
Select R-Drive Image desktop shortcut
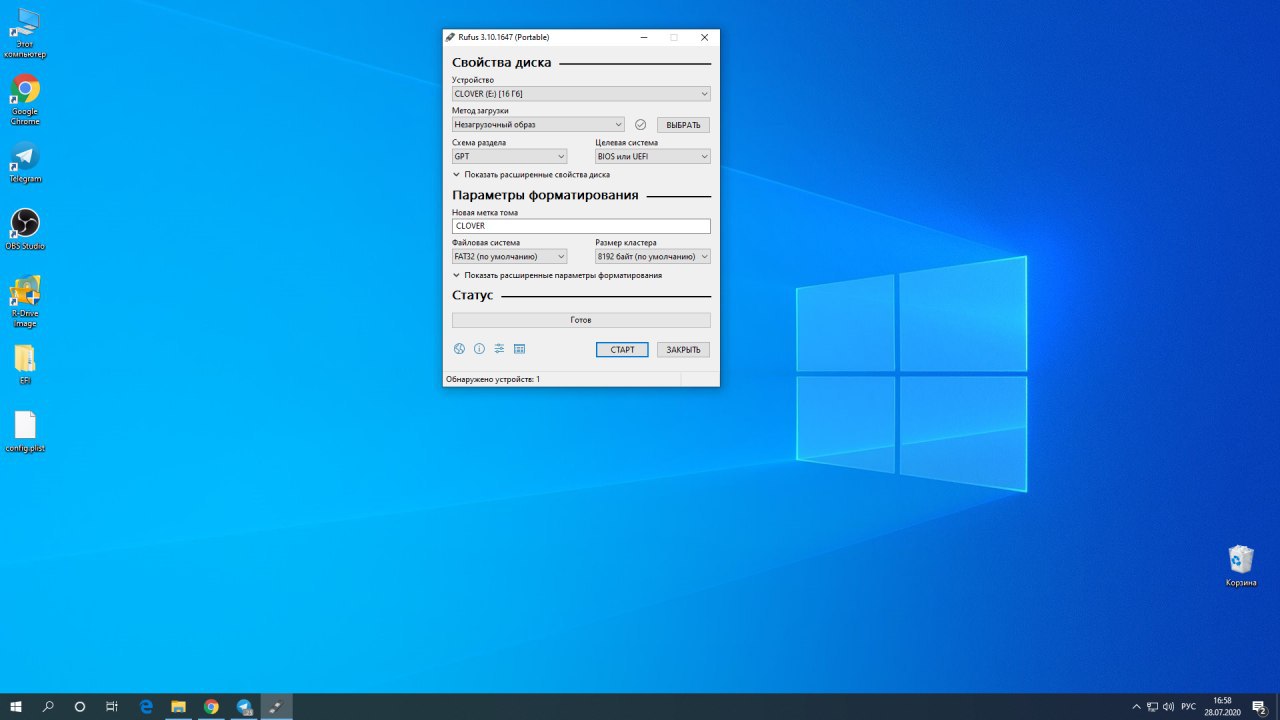pyautogui.click(x=25, y=302)
